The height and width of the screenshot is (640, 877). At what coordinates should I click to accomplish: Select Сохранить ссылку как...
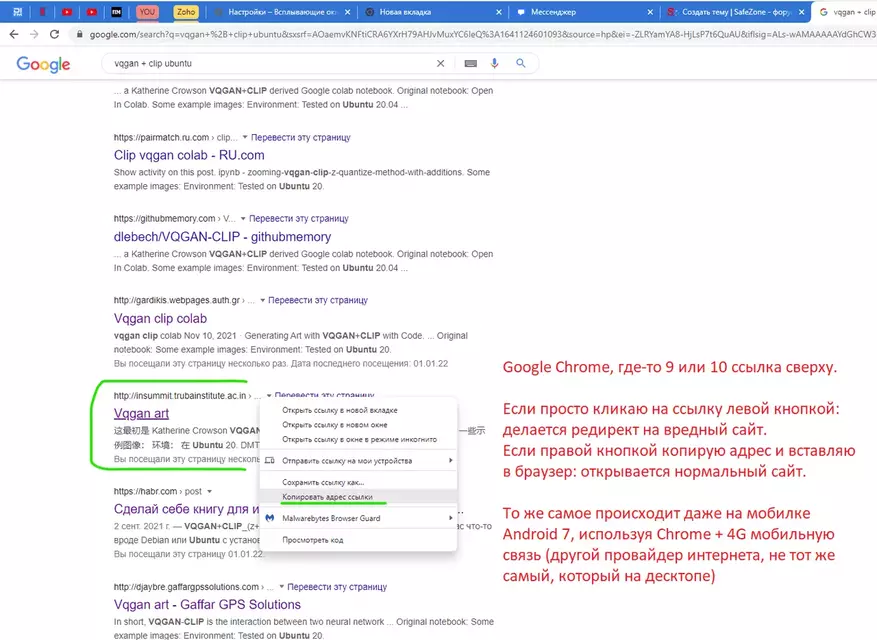(358, 482)
